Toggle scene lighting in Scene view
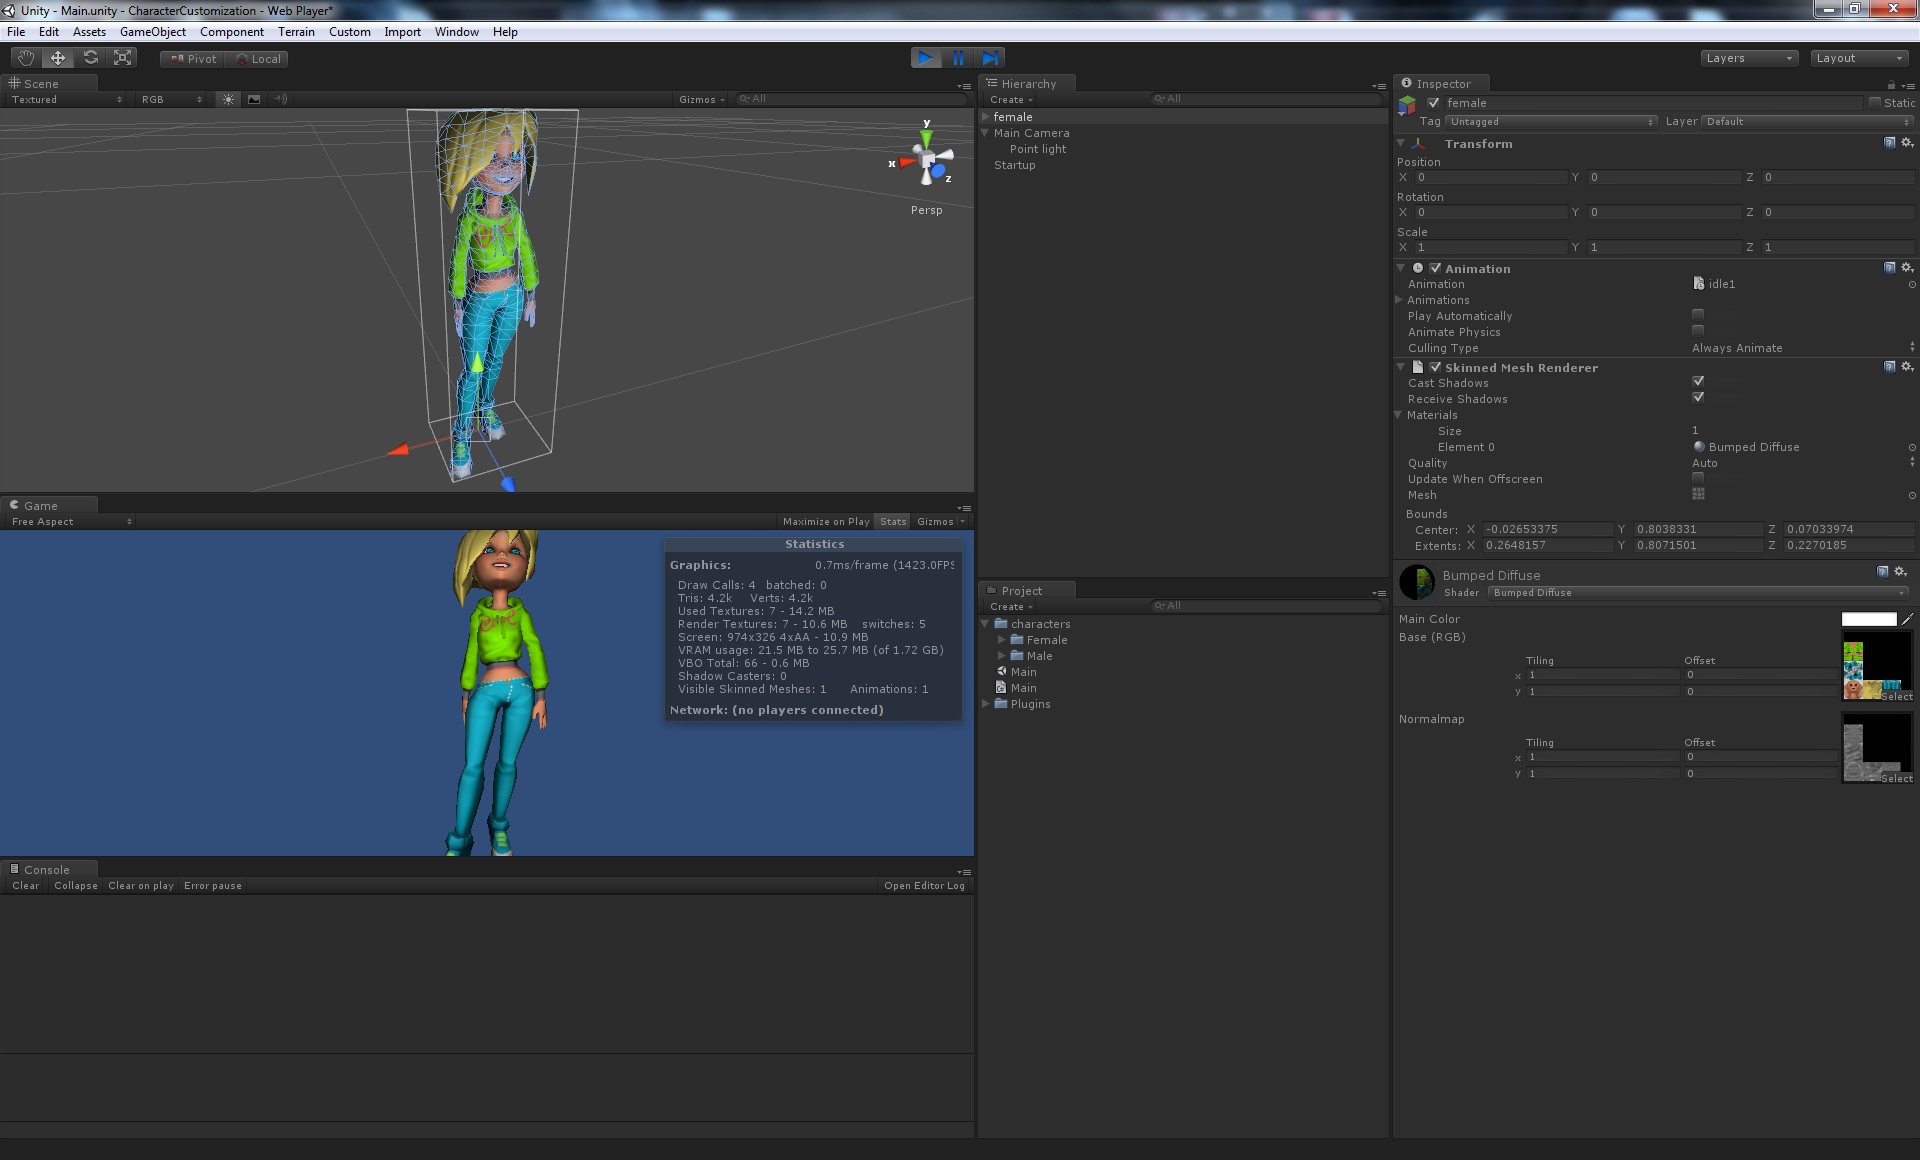The height and width of the screenshot is (1160, 1920). click(x=228, y=99)
